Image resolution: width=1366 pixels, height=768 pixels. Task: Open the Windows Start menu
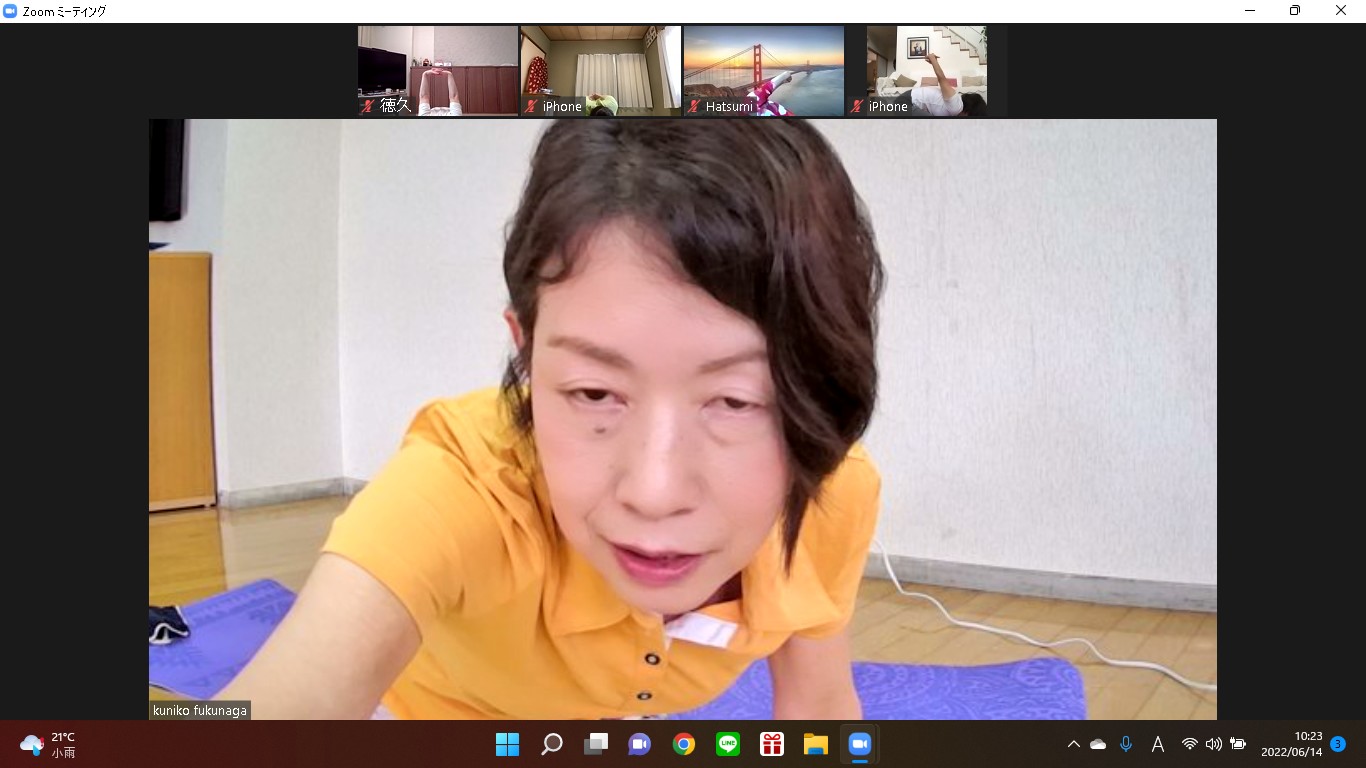[508, 744]
